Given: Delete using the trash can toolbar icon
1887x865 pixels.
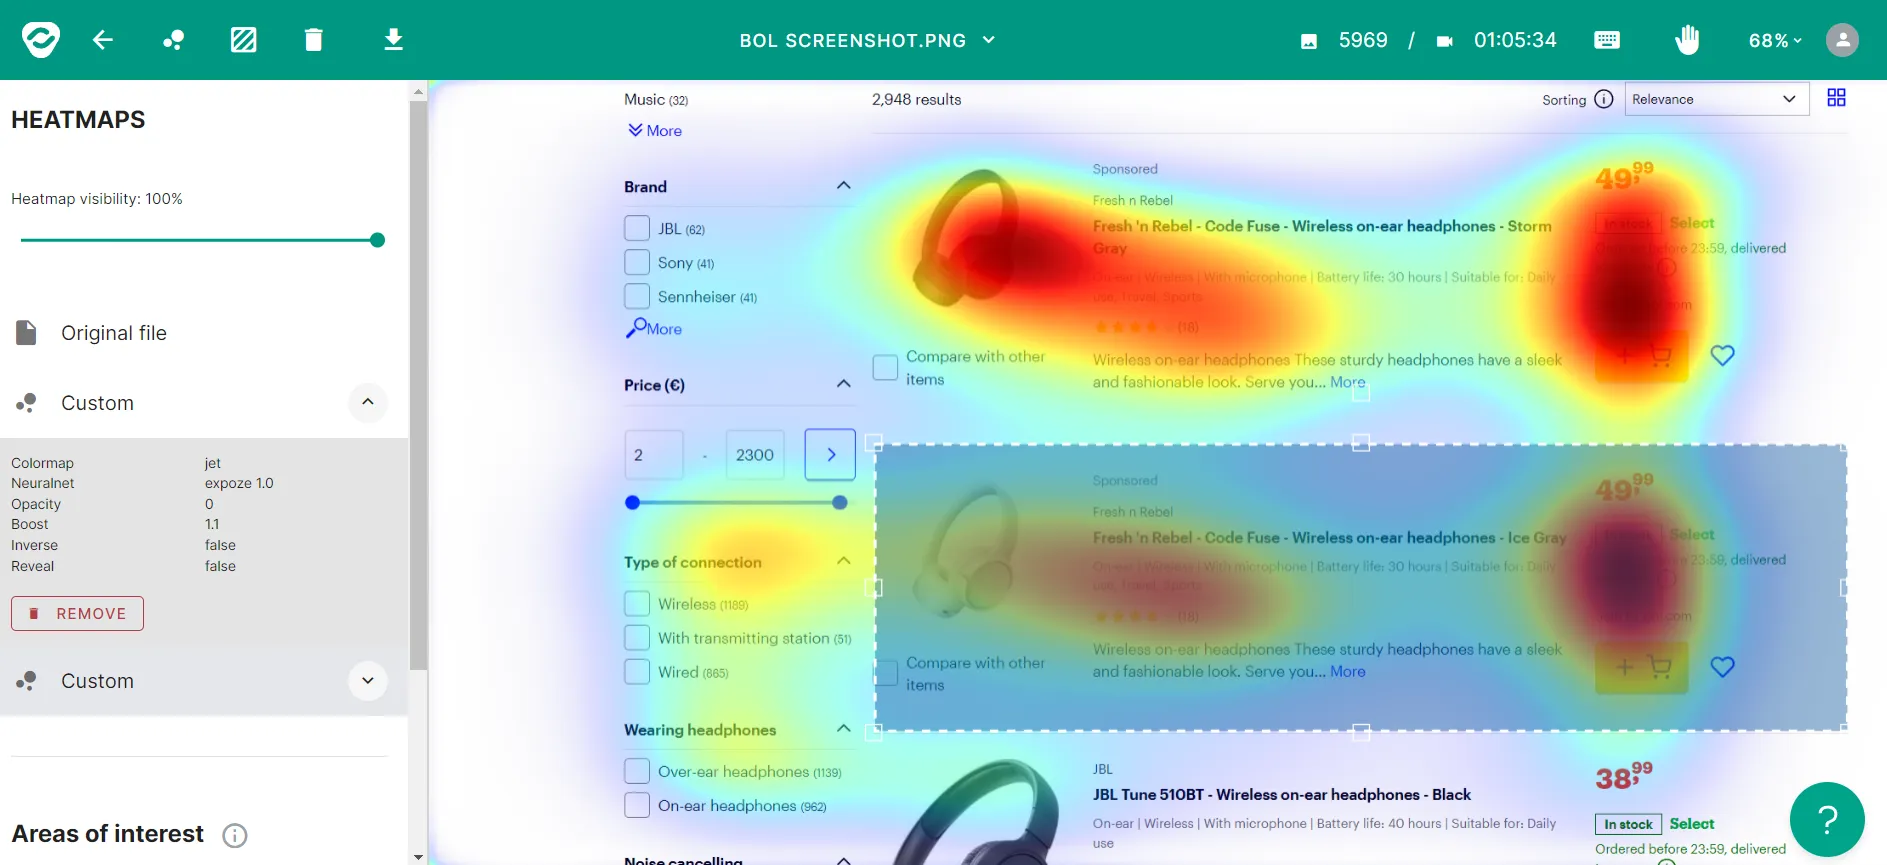Looking at the screenshot, I should click(x=314, y=40).
